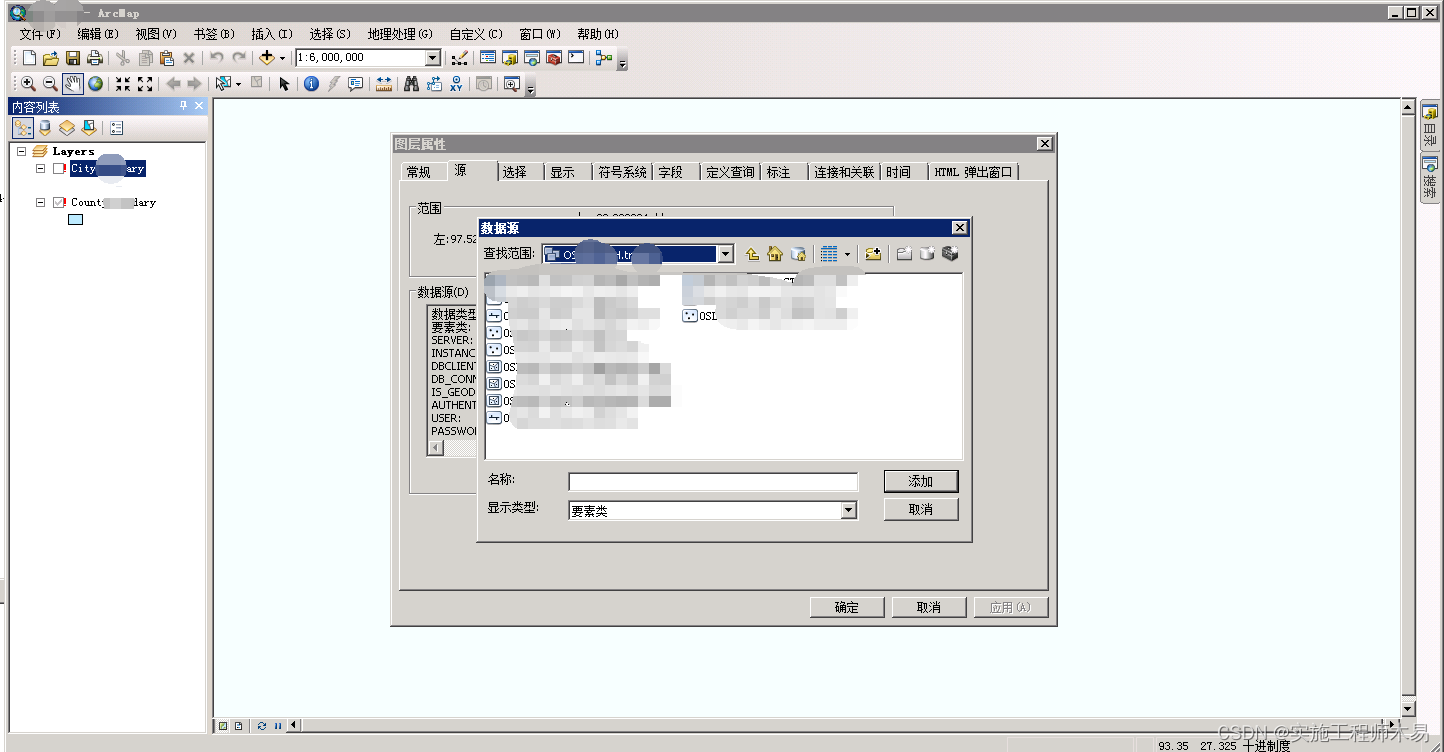Image resolution: width=1444 pixels, height=752 pixels.
Task: Switch contents to List By Visibility
Action: pos(66,128)
